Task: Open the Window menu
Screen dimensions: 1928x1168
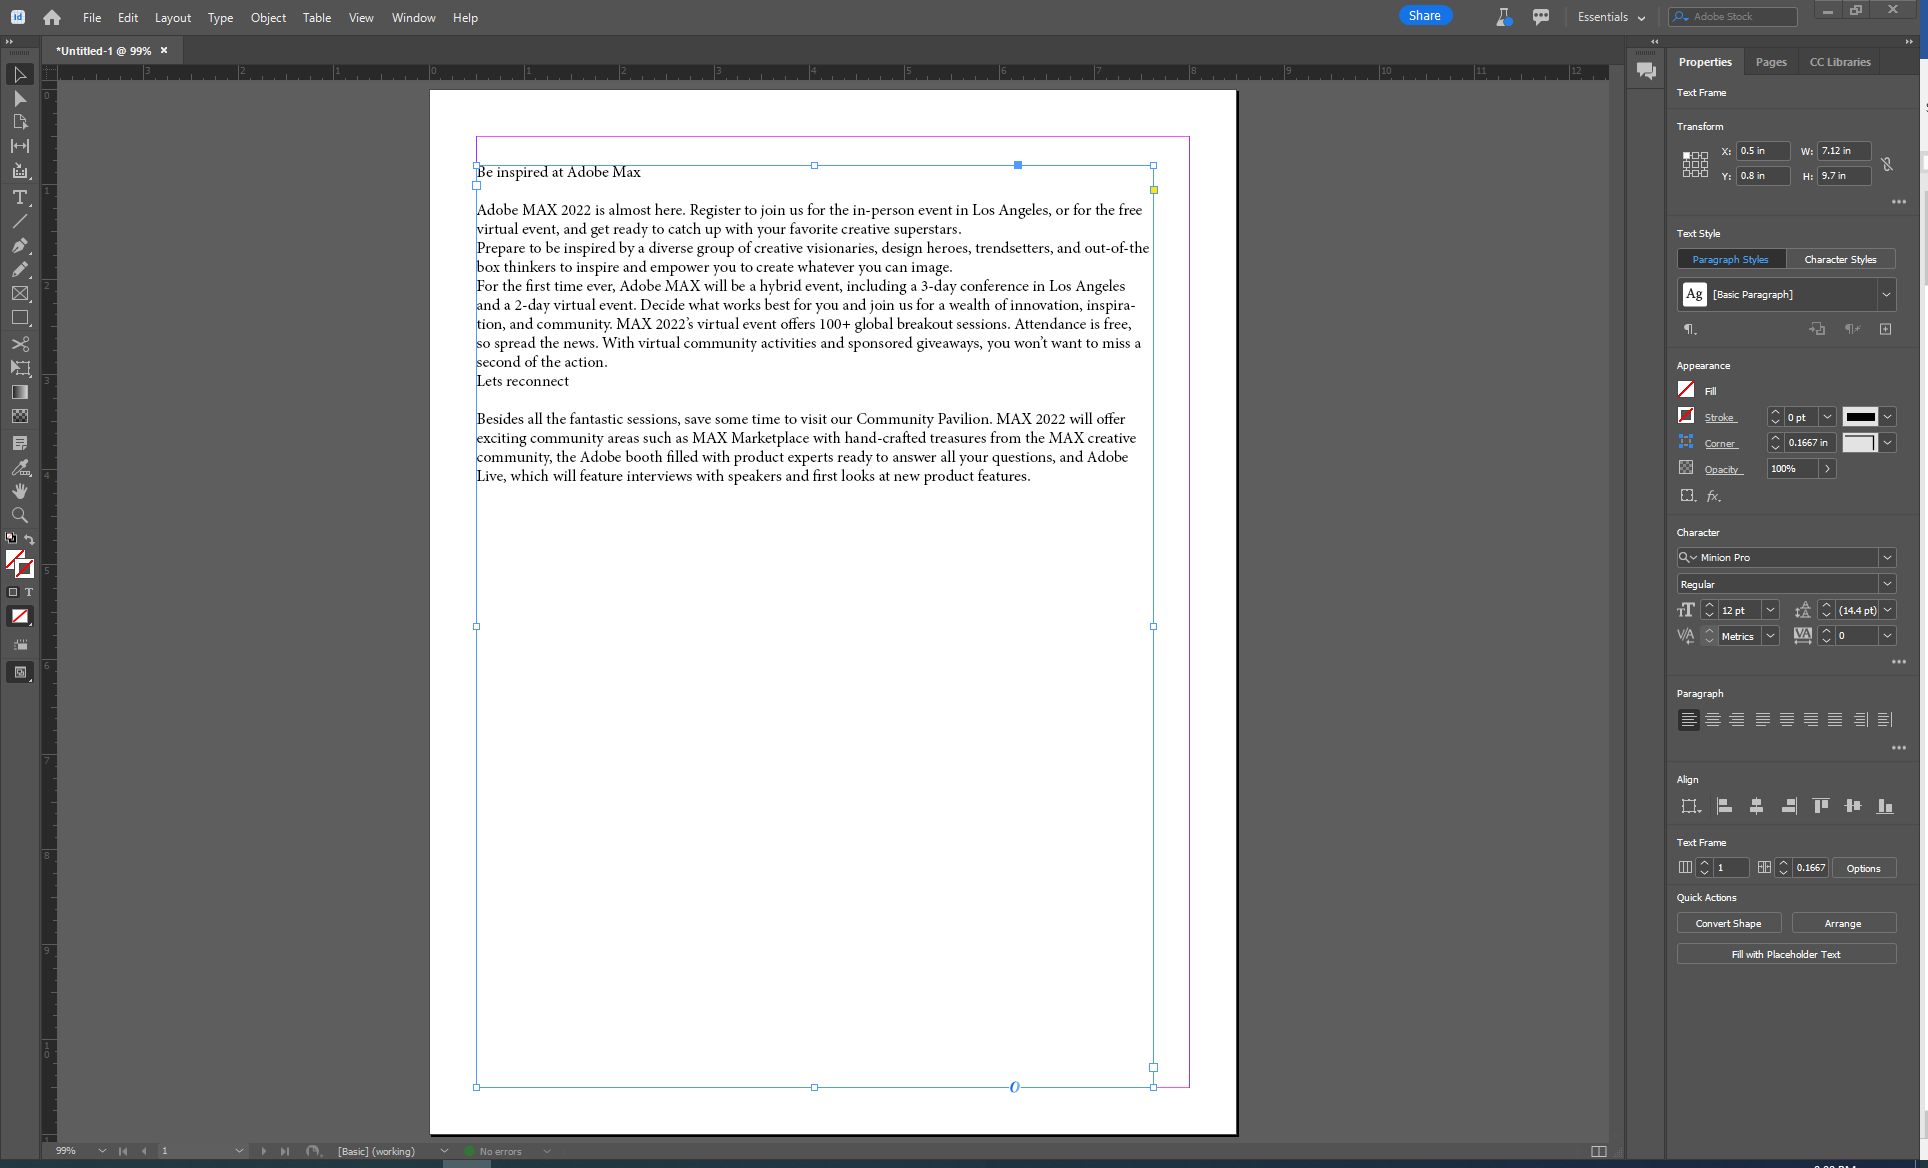Action: tap(413, 17)
